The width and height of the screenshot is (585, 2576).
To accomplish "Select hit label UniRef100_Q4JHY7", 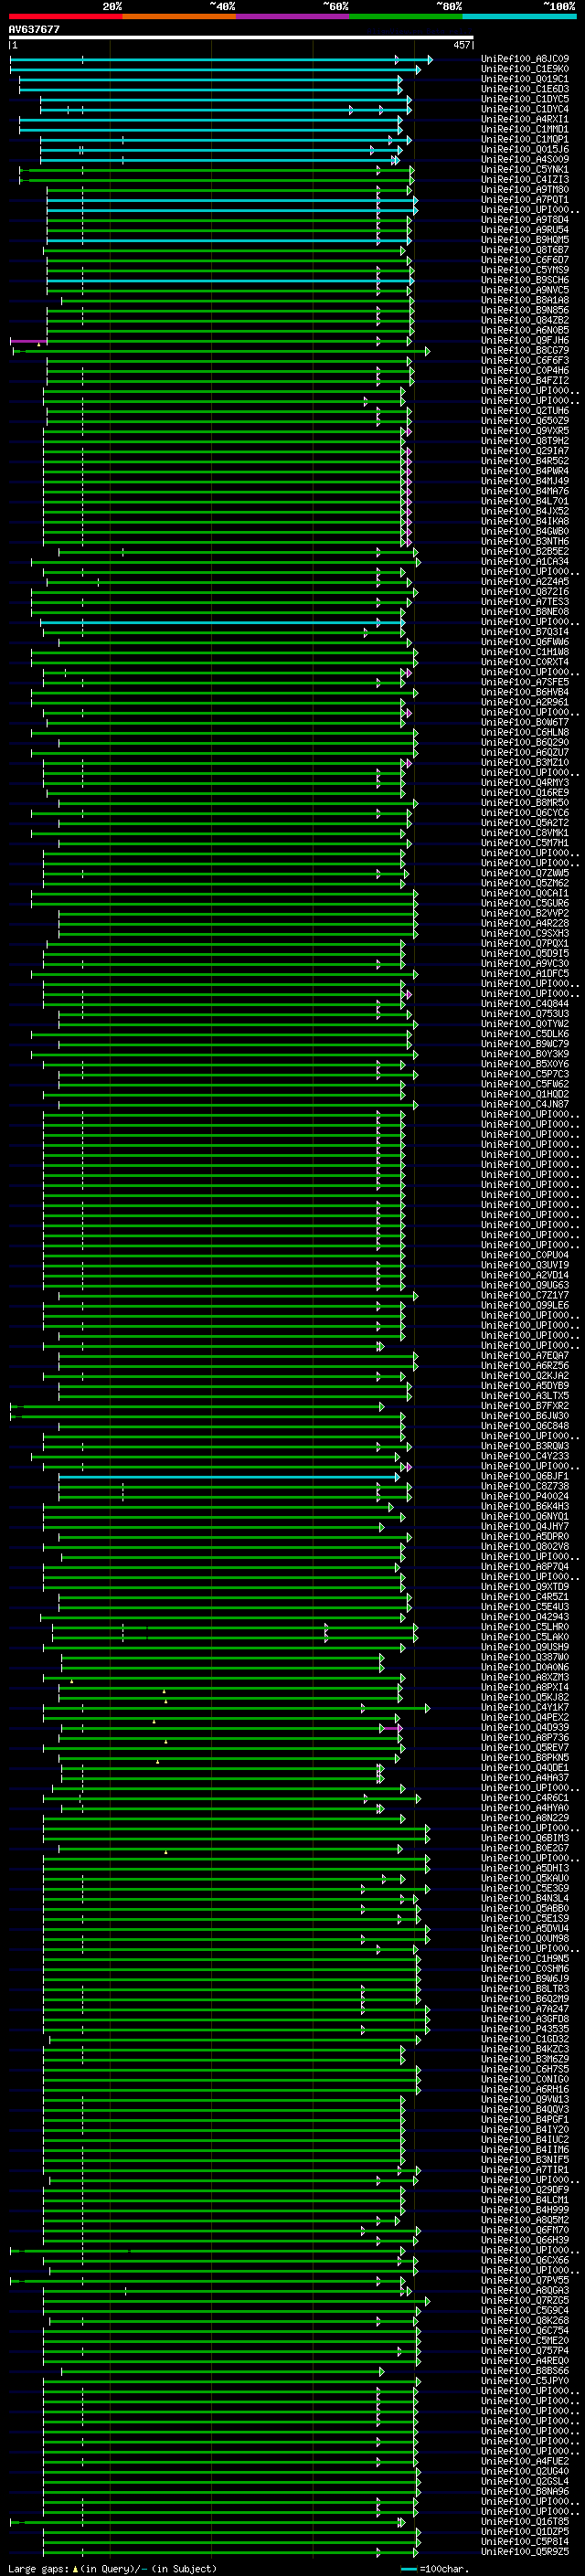I will (x=525, y=1527).
